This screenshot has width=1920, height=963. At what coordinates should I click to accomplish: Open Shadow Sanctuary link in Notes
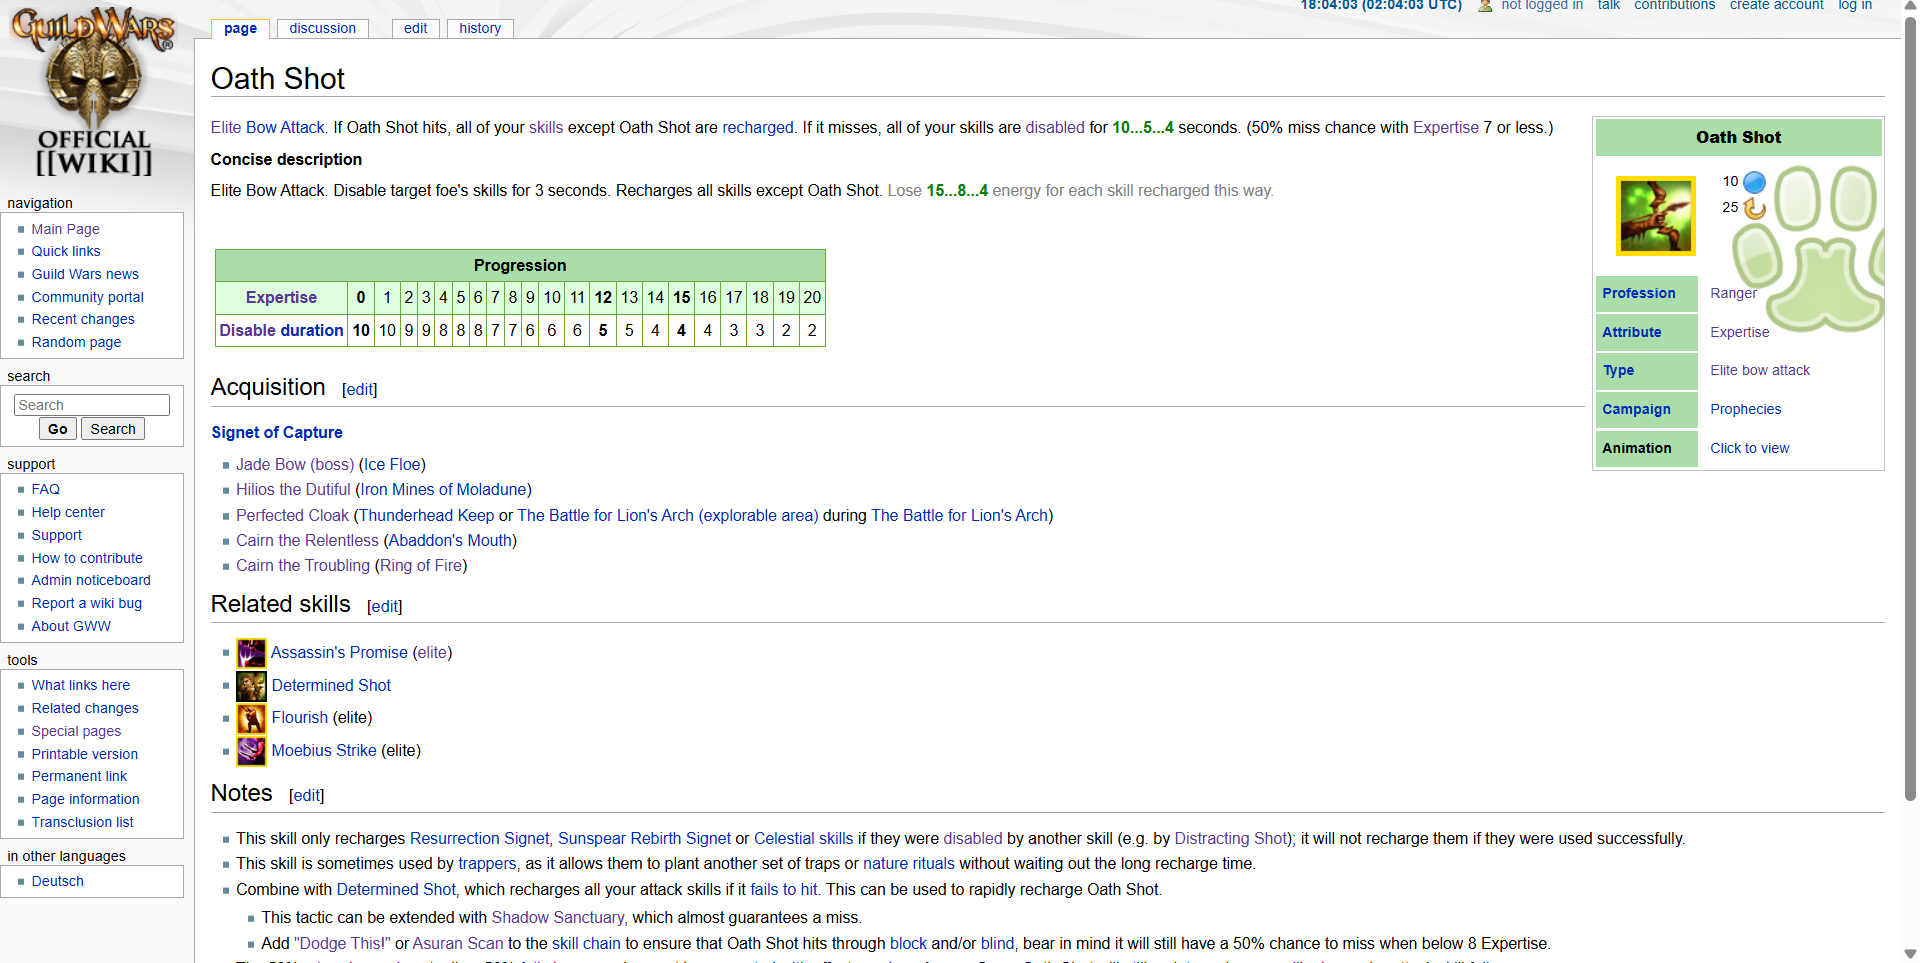click(x=558, y=917)
